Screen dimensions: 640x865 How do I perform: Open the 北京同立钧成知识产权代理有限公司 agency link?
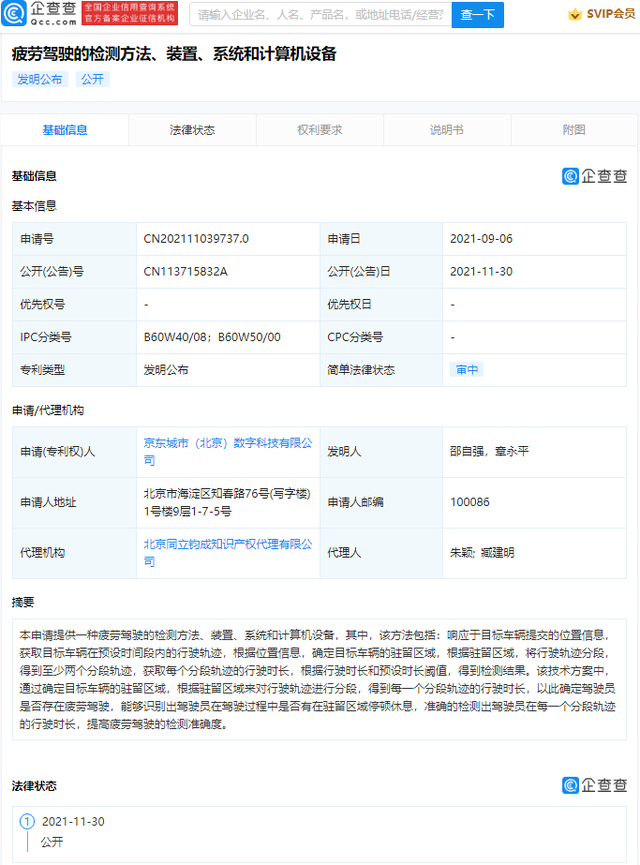click(227, 552)
